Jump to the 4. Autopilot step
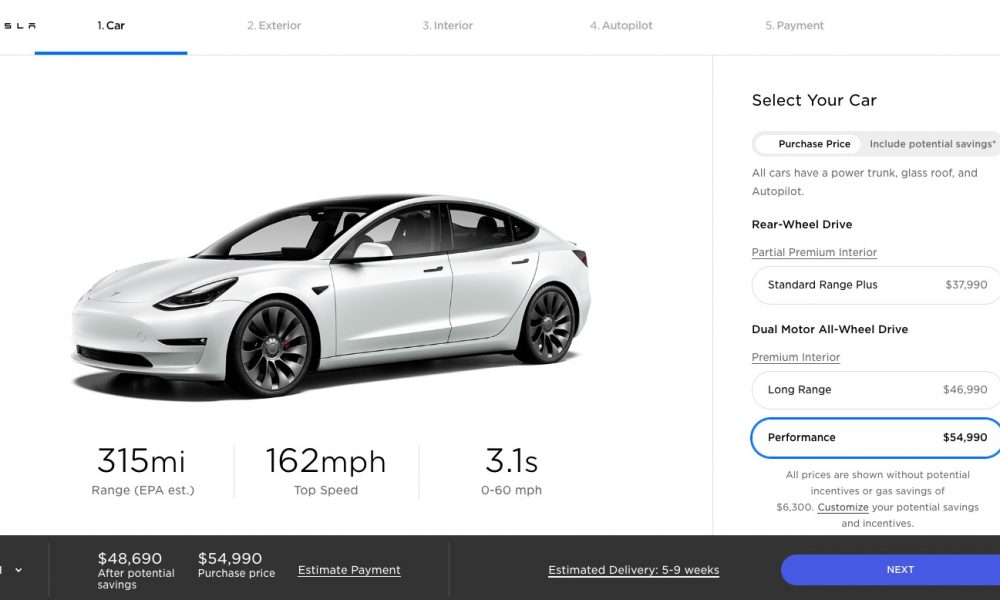The height and width of the screenshot is (600, 1000). coord(621,26)
